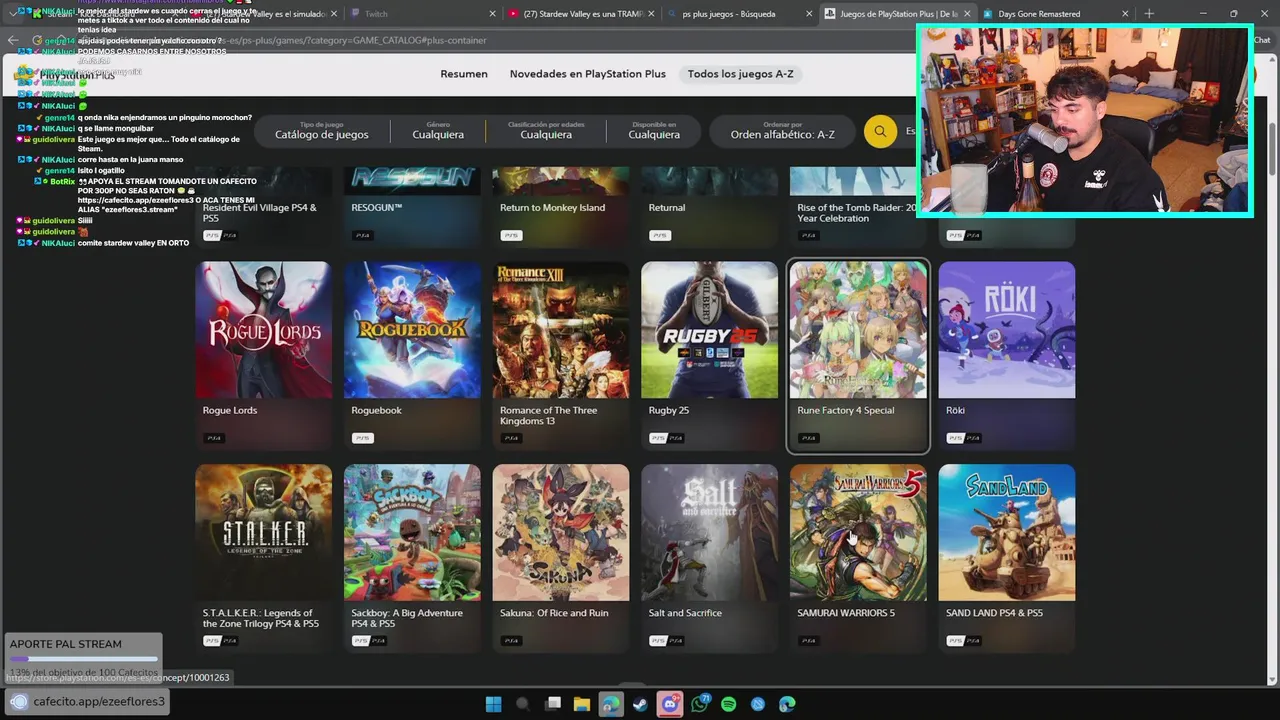Screen dimensions: 1280x720
Task: Close the Days Gone Remastered tab
Action: pos(1125,14)
